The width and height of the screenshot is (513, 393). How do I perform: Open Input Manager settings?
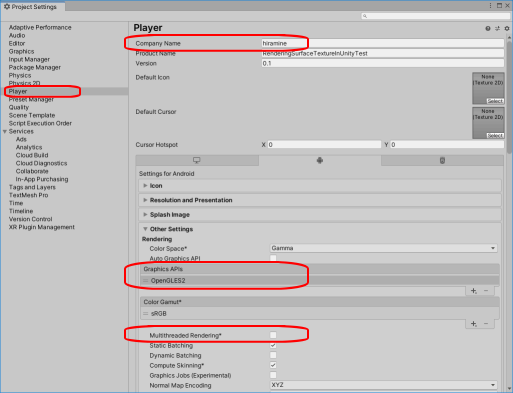click(29, 59)
